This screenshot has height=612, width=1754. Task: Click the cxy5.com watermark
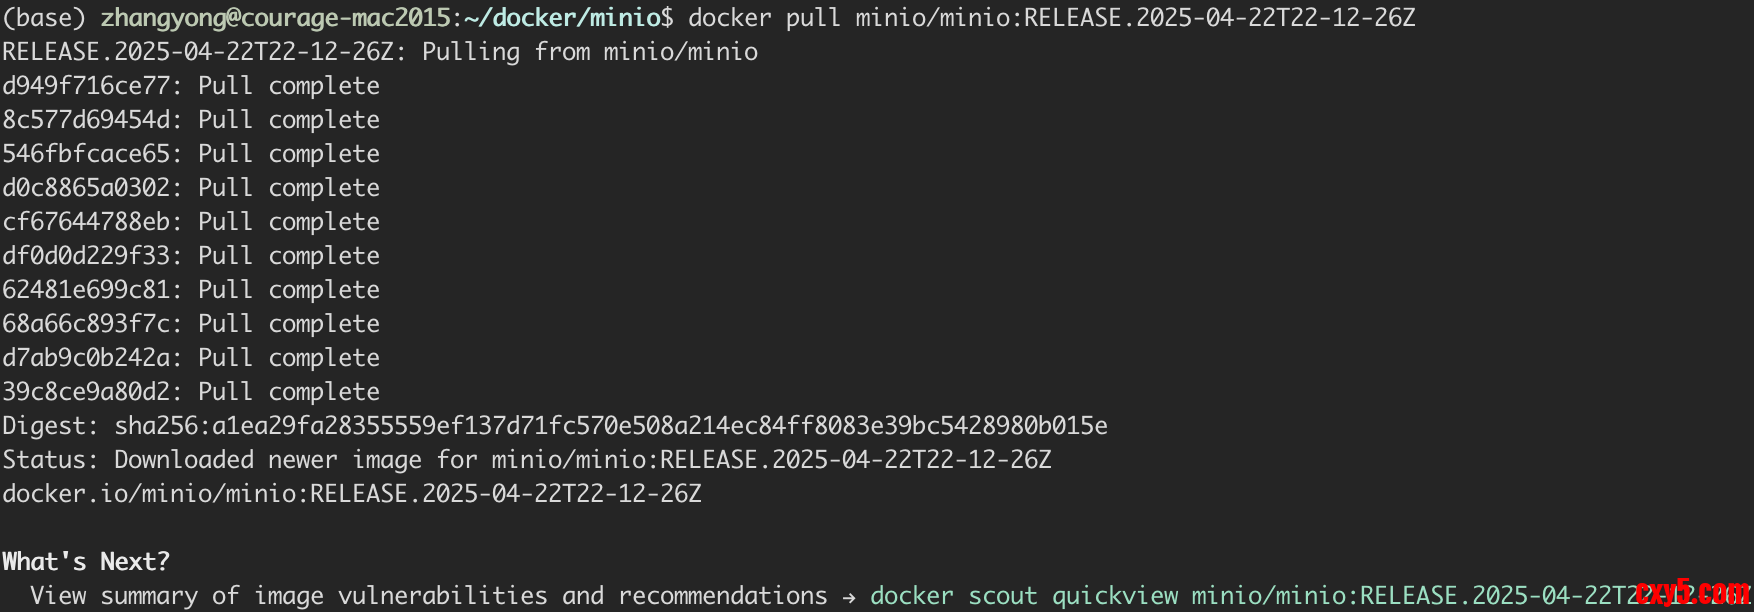1692,592
